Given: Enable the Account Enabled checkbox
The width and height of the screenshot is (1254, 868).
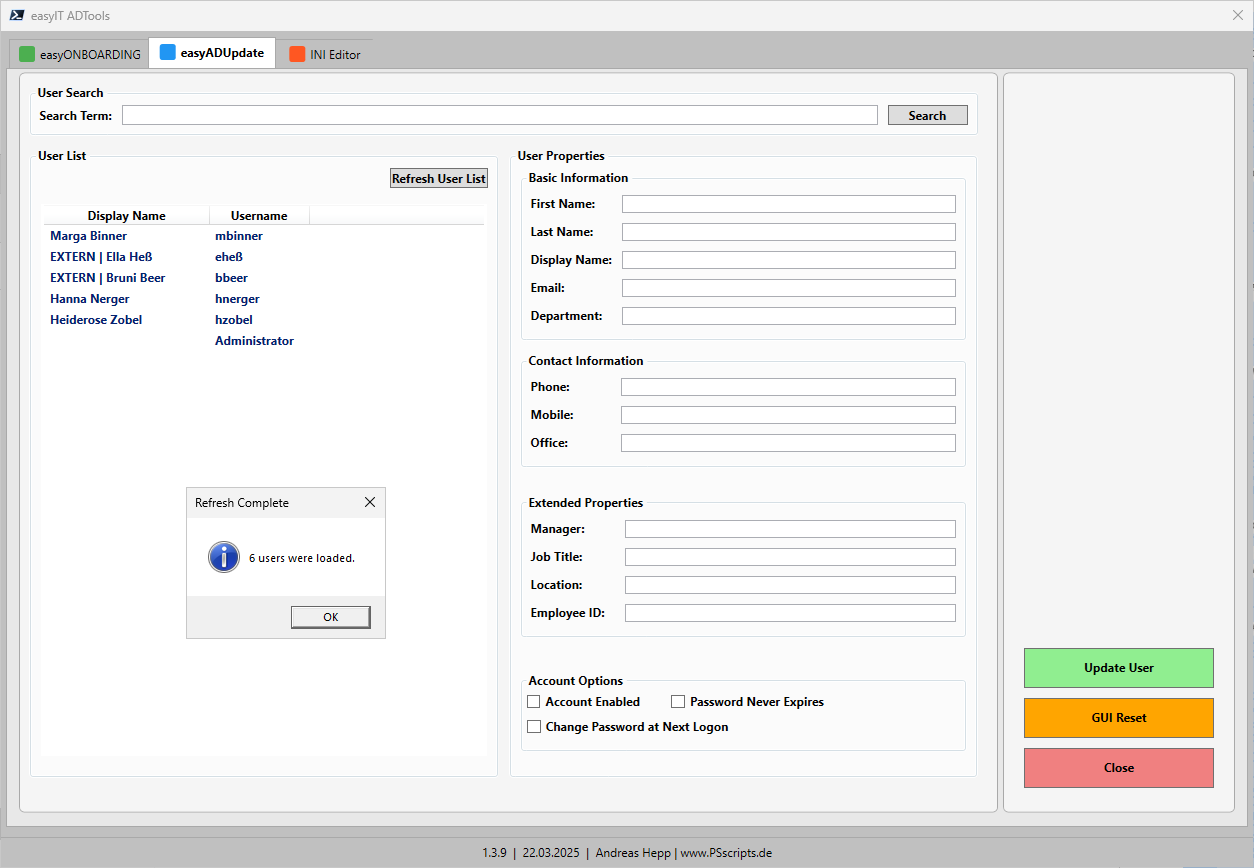Looking at the screenshot, I should 534,701.
